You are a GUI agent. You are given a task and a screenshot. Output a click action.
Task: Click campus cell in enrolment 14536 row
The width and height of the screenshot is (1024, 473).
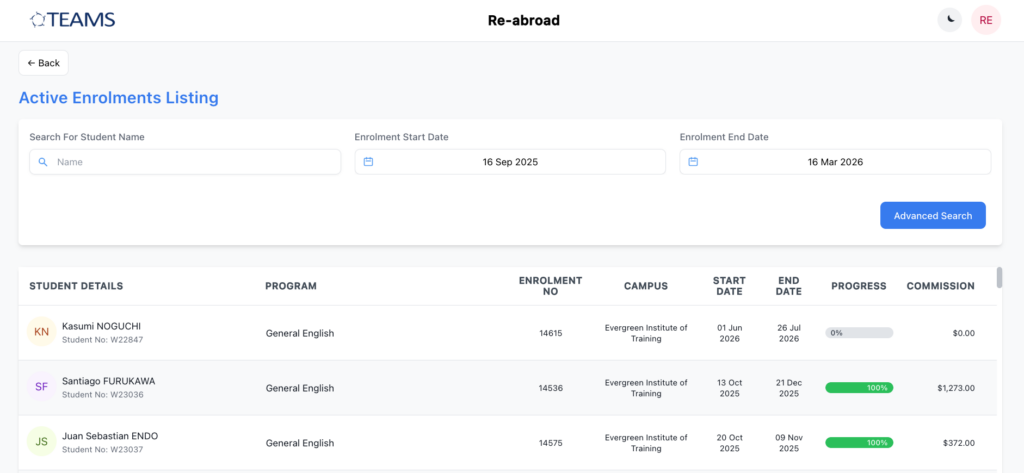tap(646, 388)
